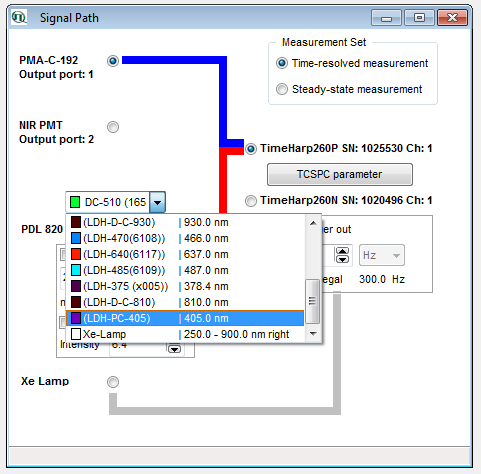481x474 pixels.
Task: Click the 300.0 Hz frequency readout
Action: 382,279
